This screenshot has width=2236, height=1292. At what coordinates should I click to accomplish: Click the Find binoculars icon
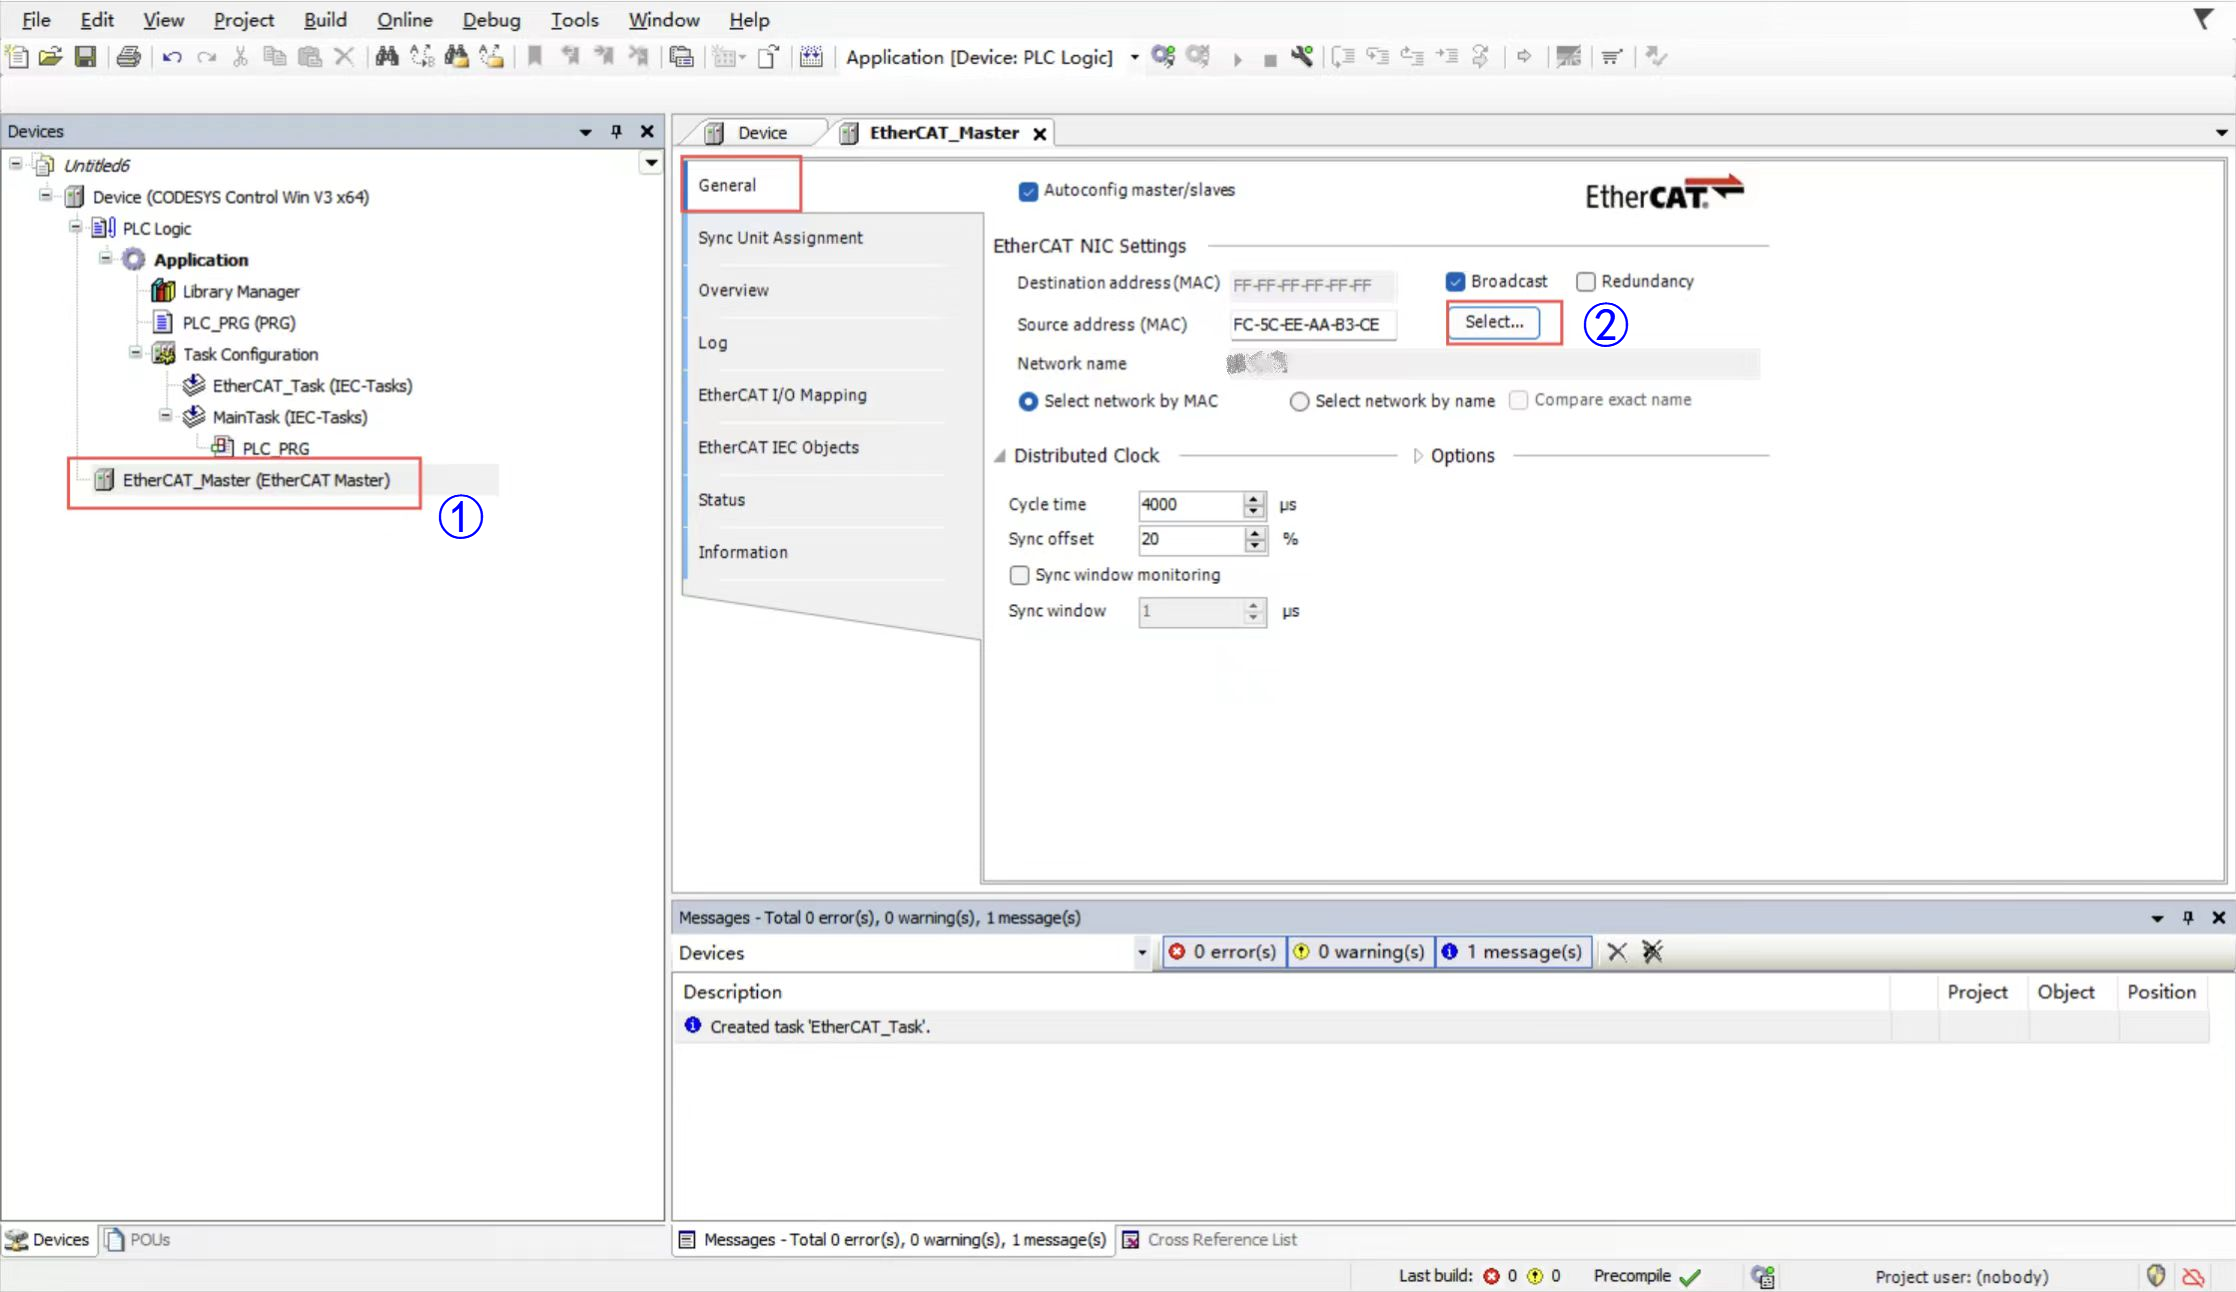point(386,57)
